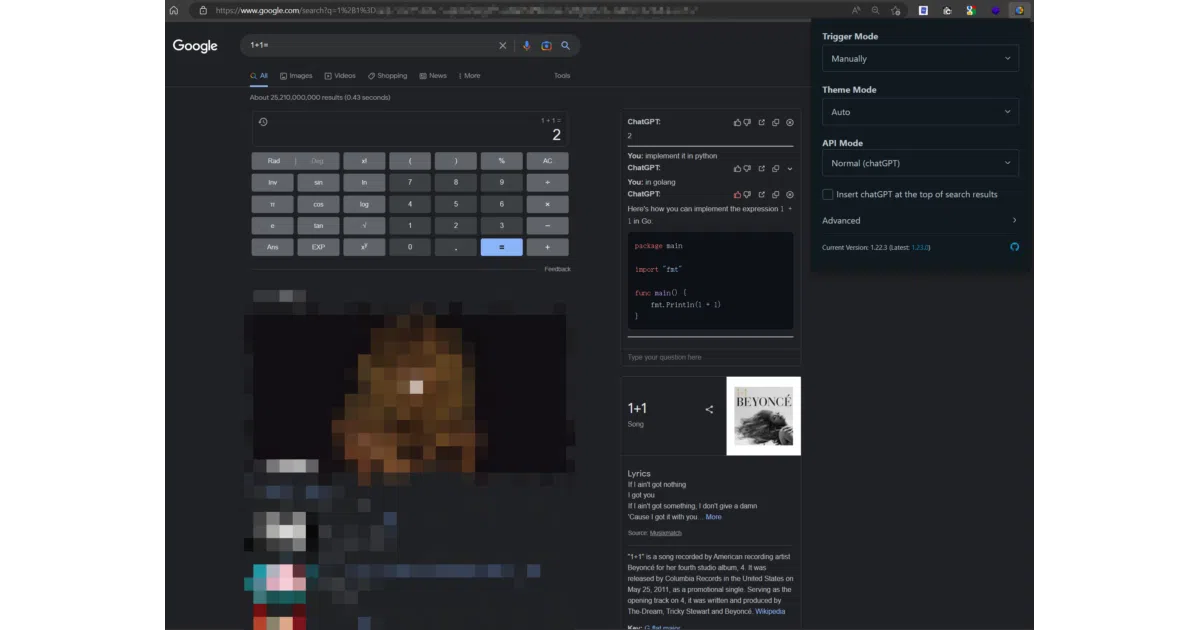The image size is (1200, 630).
Task: Share the 1+1 song panel
Action: [x=709, y=409]
